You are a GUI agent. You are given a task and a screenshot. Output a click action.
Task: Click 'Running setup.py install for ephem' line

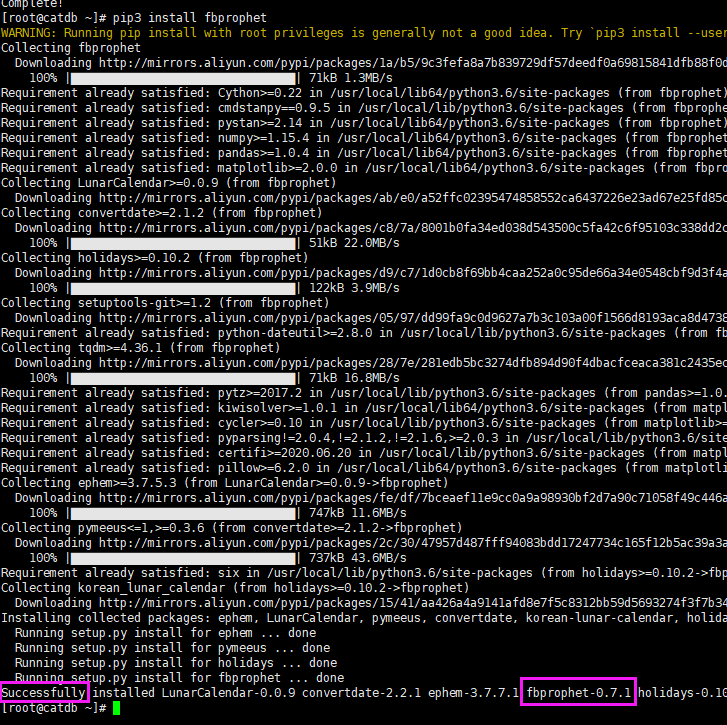(x=166, y=633)
